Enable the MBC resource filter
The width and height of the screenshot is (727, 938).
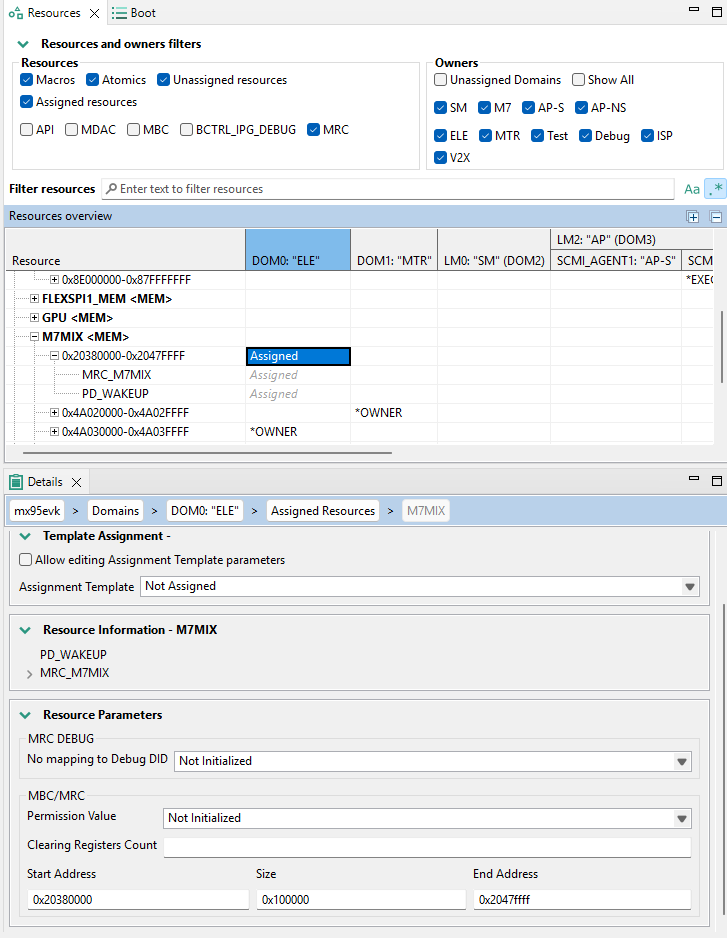(133, 129)
